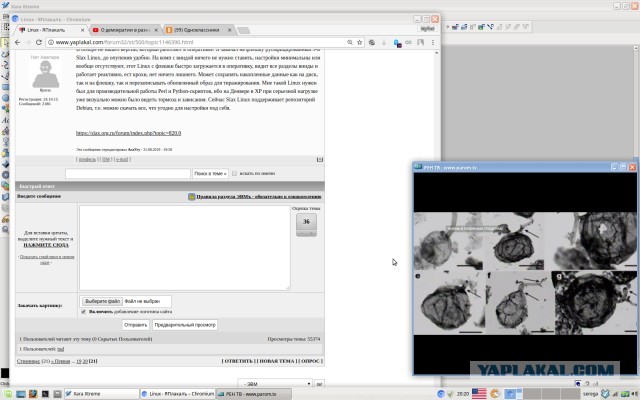
Task: Select Linux - ЯПлакалъ Chromium taskbar button
Action: (178, 394)
